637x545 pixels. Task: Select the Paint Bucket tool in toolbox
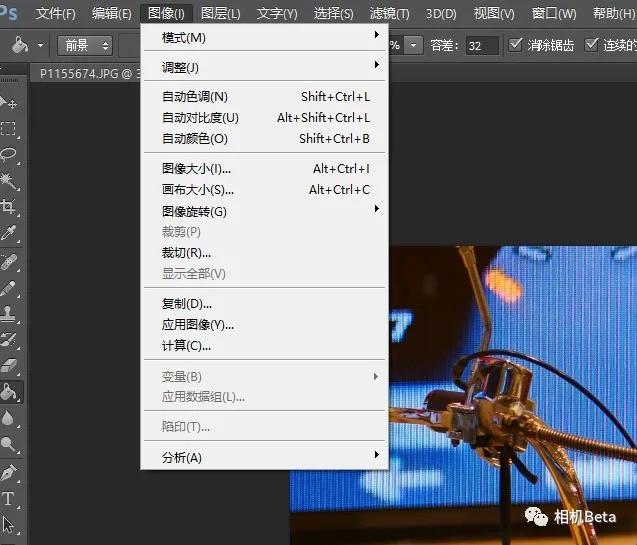9,391
